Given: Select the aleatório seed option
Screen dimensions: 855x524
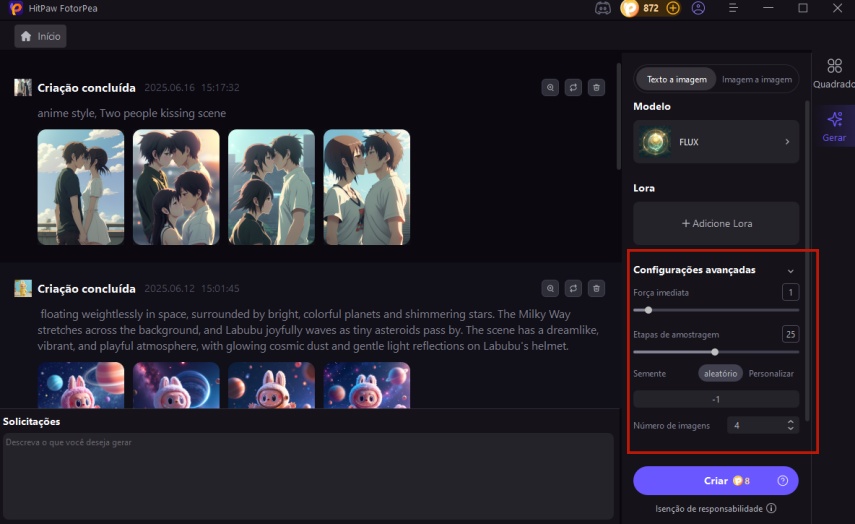Looking at the screenshot, I should click(x=720, y=373).
